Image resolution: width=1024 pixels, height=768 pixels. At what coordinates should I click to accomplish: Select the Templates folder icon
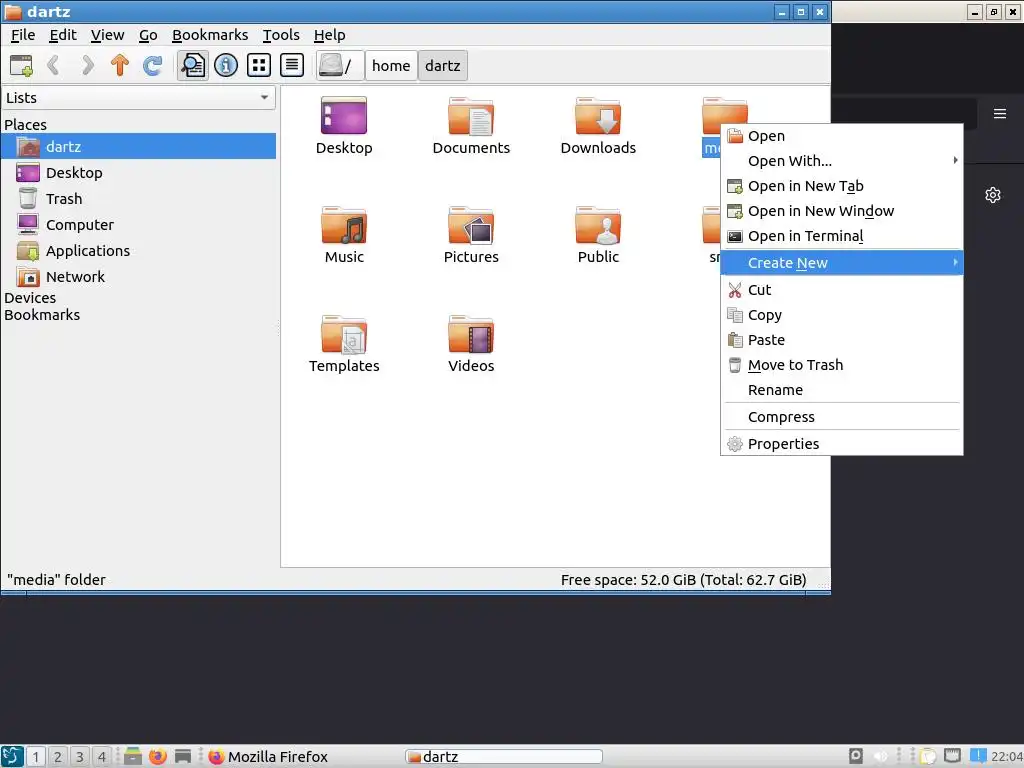coord(344,334)
